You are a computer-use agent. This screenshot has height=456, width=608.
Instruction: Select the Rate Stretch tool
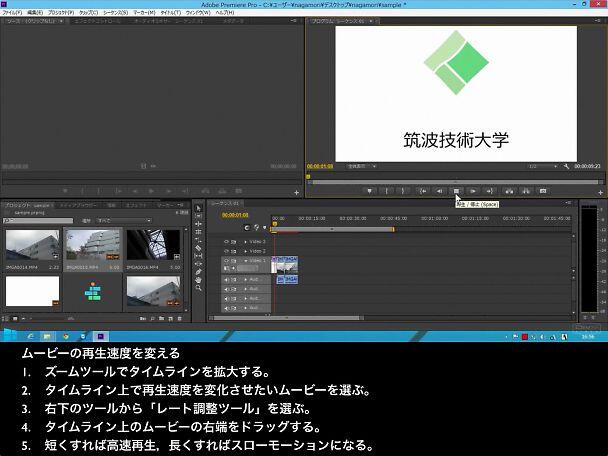199,240
